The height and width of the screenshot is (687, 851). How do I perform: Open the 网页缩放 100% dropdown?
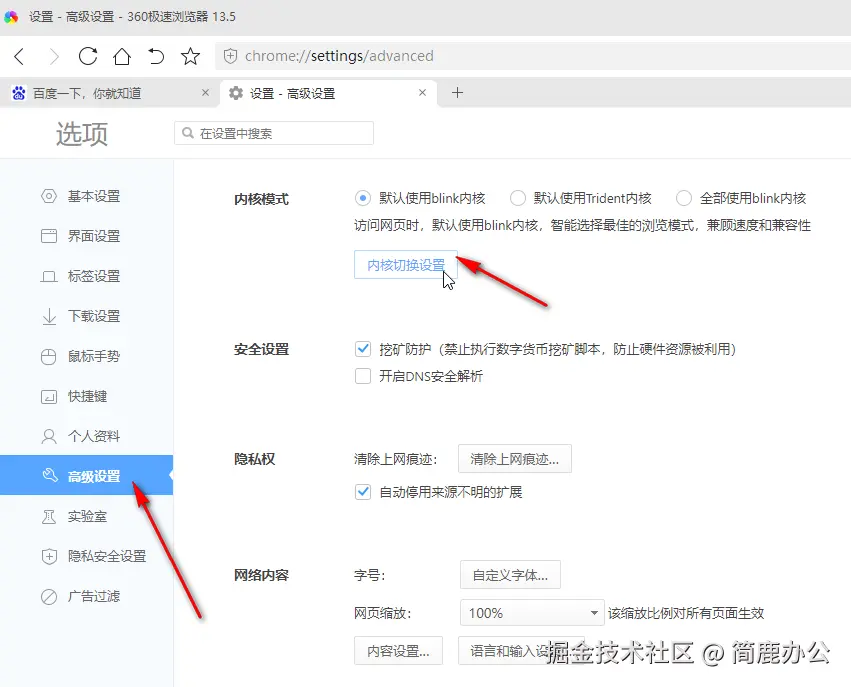point(532,613)
